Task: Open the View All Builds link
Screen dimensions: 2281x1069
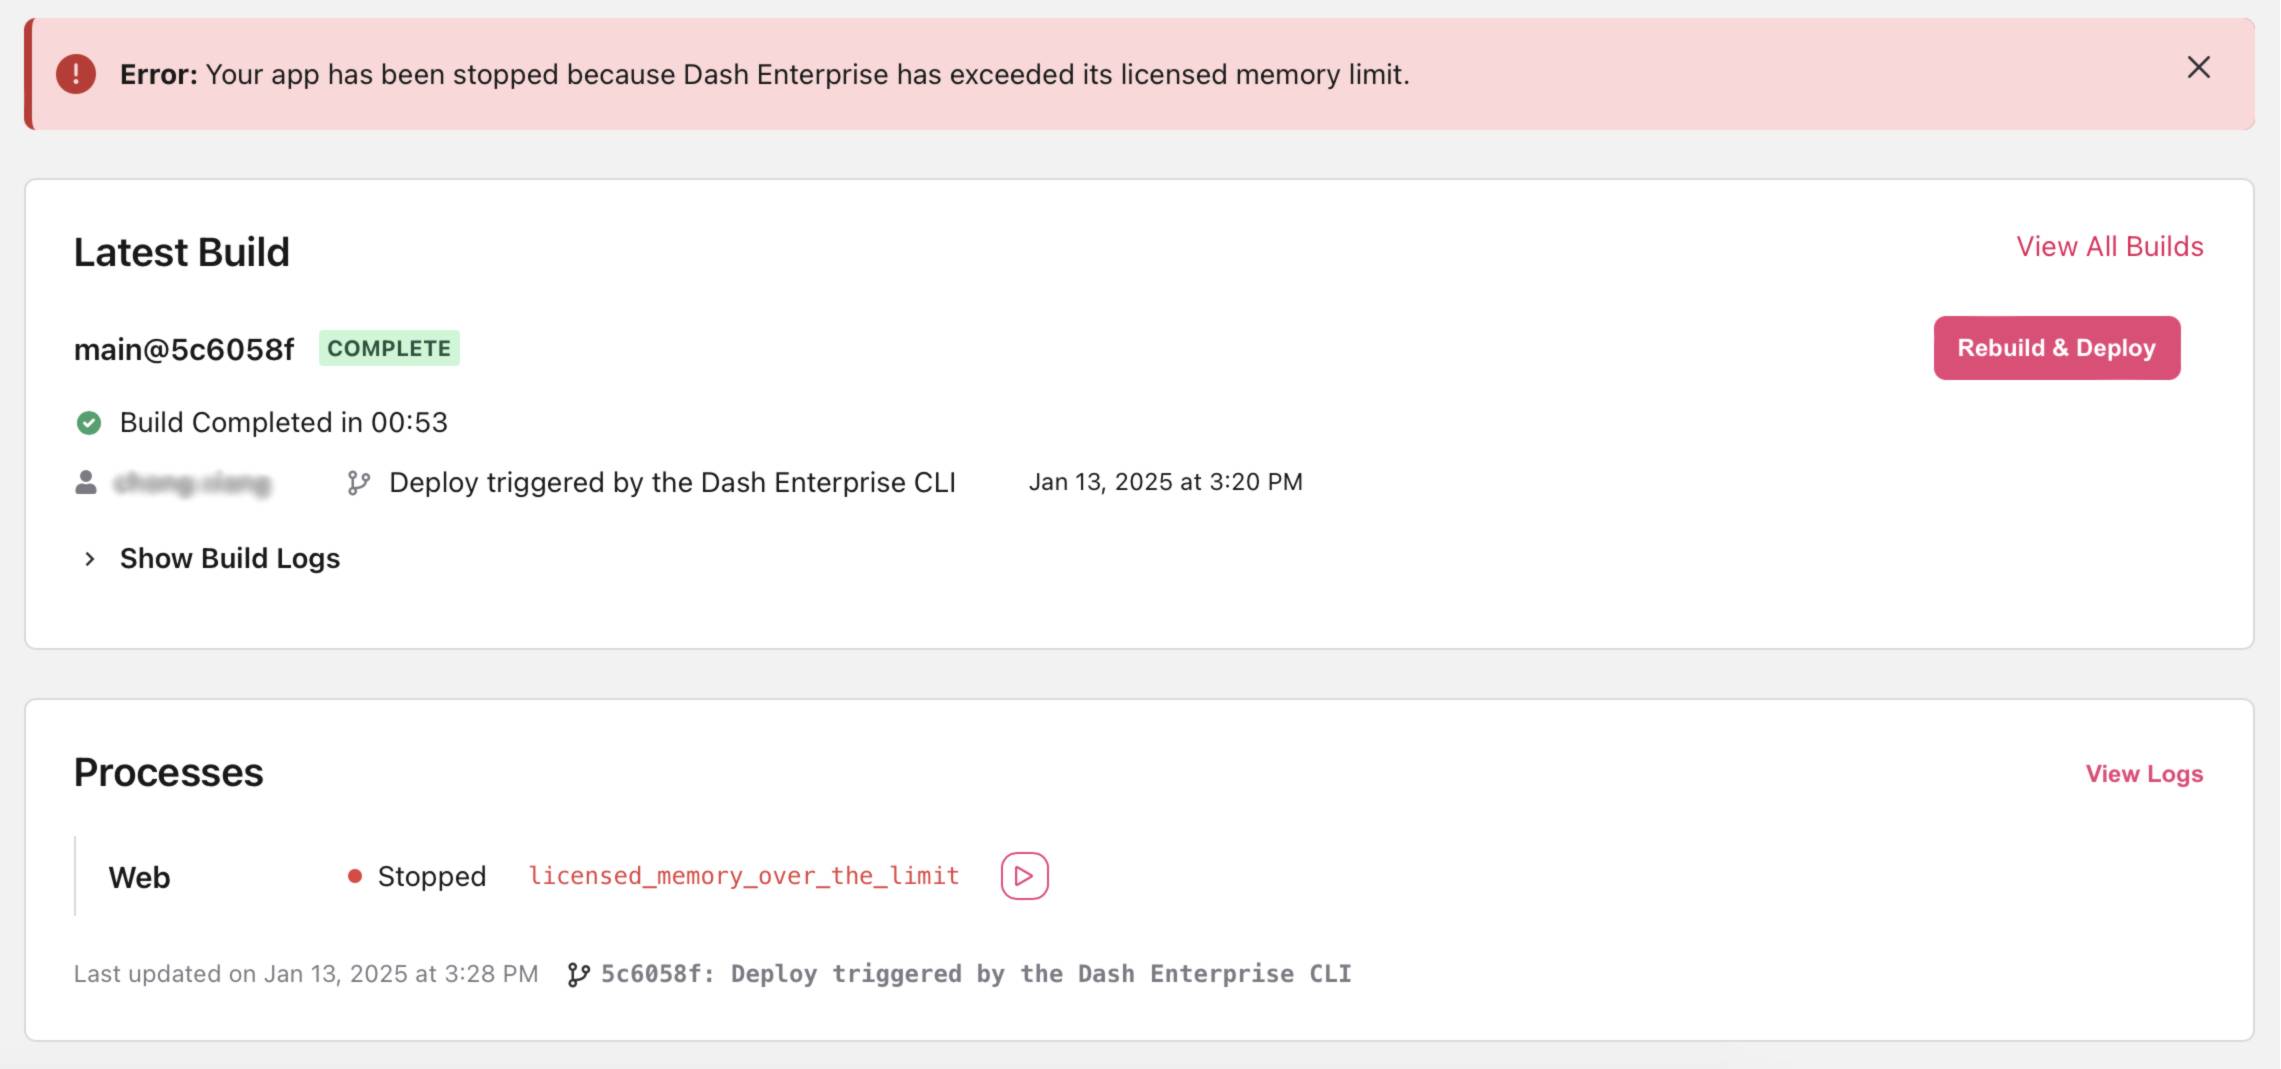Action: pos(2109,247)
